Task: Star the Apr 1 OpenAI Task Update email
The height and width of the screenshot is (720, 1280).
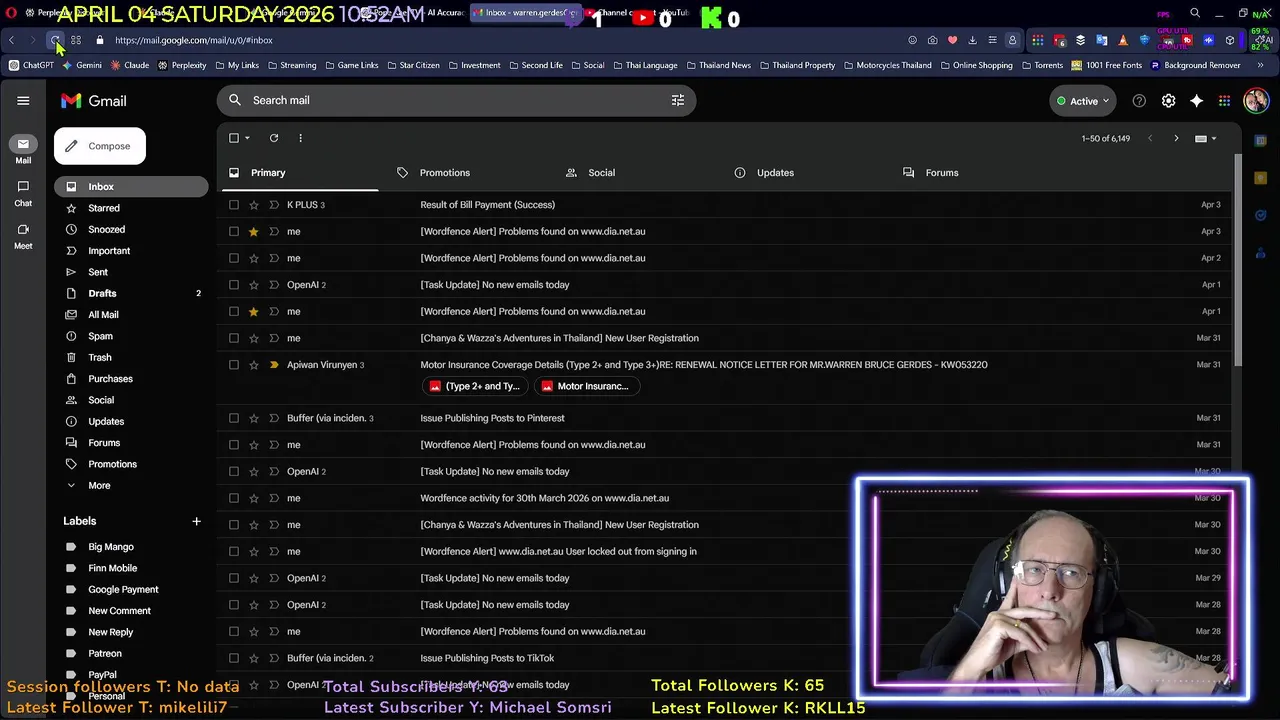Action: click(253, 285)
